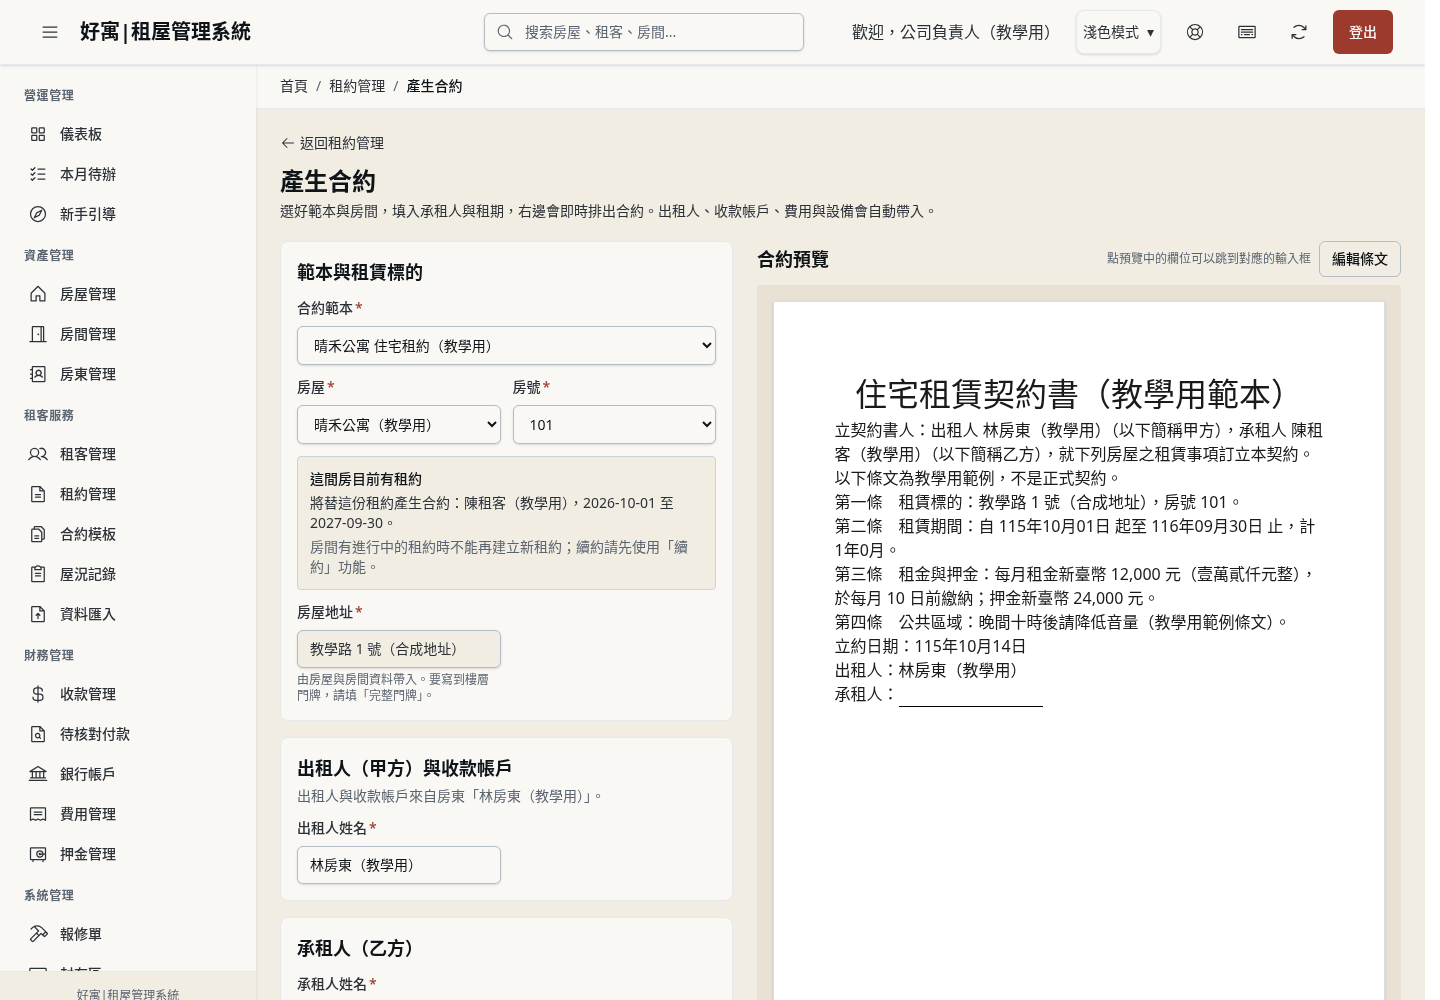Go to 租約管理 in sidebar menu

point(128,494)
